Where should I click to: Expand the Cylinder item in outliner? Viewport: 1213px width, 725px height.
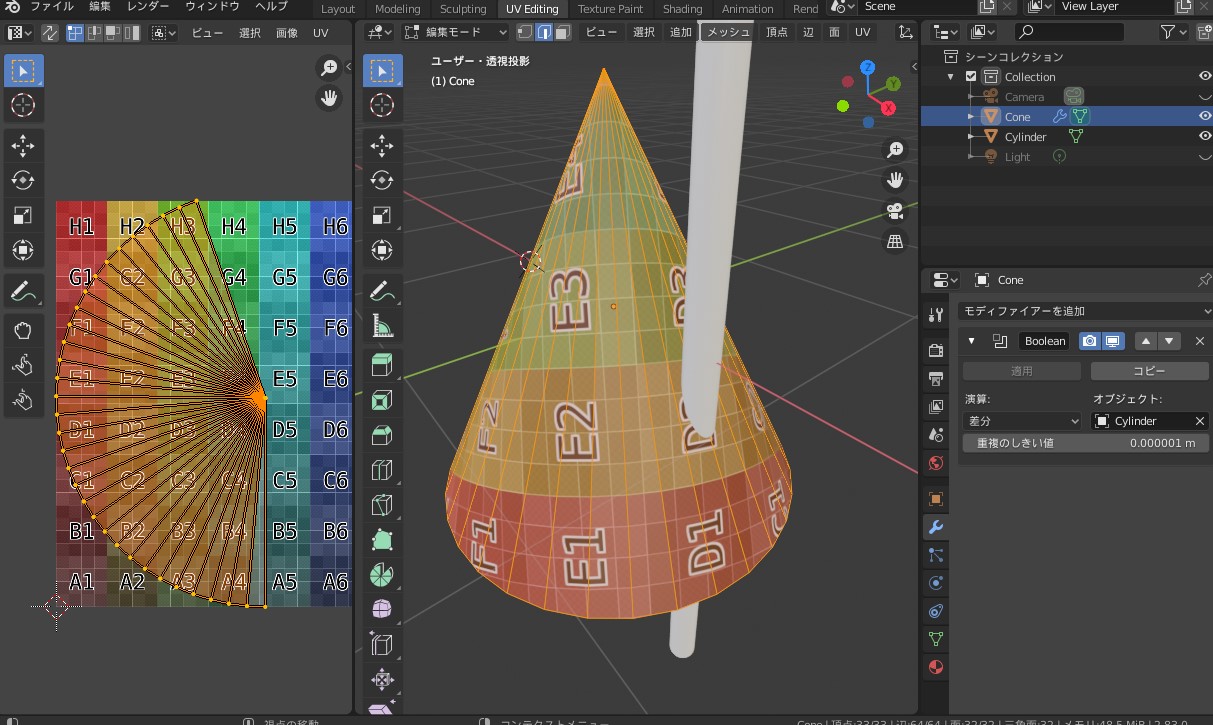971,137
